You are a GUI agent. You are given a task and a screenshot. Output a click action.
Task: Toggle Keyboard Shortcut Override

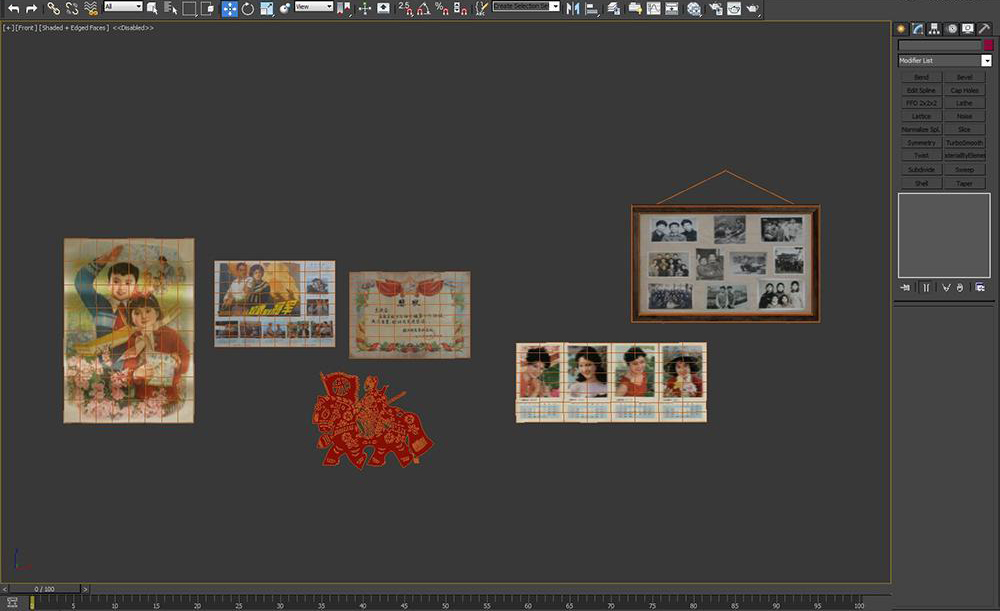click(x=383, y=8)
